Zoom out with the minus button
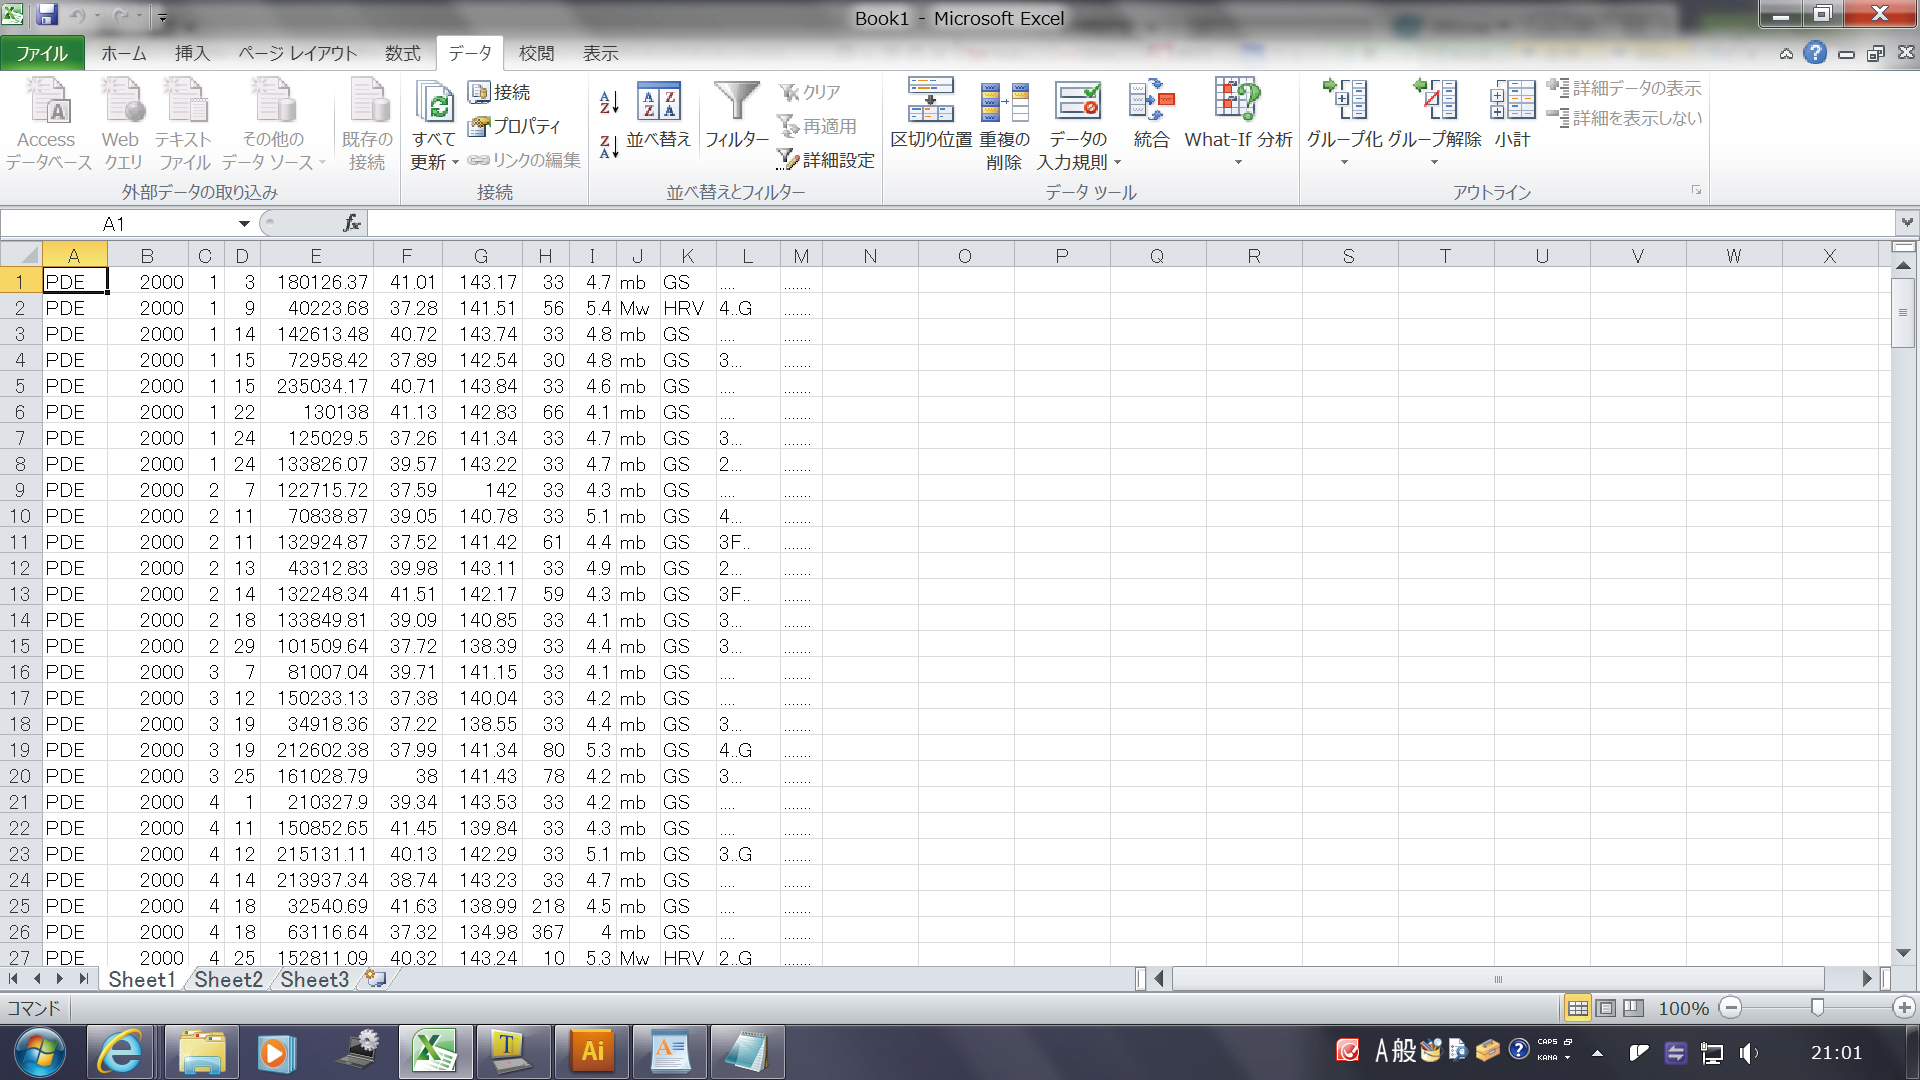1920x1080 pixels. 1731,1008
